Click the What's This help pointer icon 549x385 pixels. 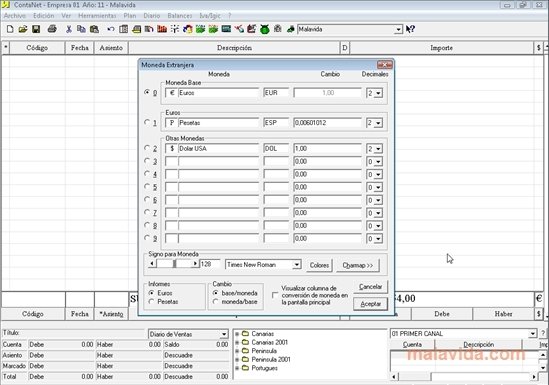(x=410, y=29)
